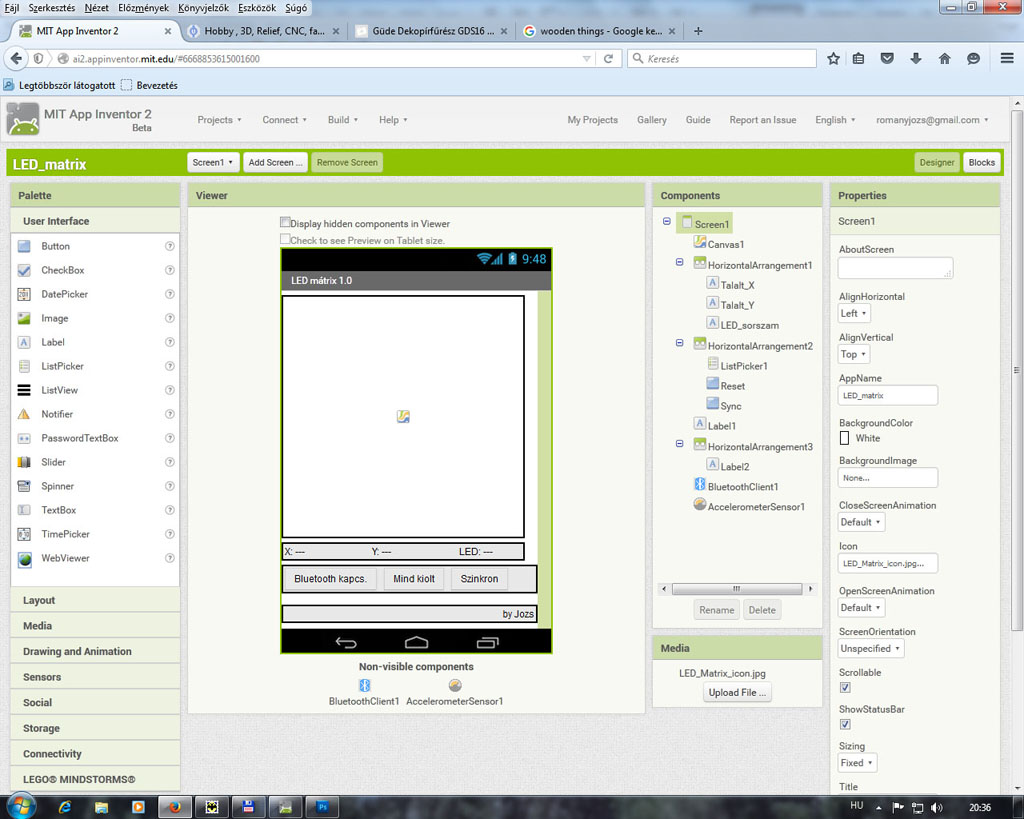
Task: Uncheck the ShowStatusBar checkbox
Action: pos(845,724)
